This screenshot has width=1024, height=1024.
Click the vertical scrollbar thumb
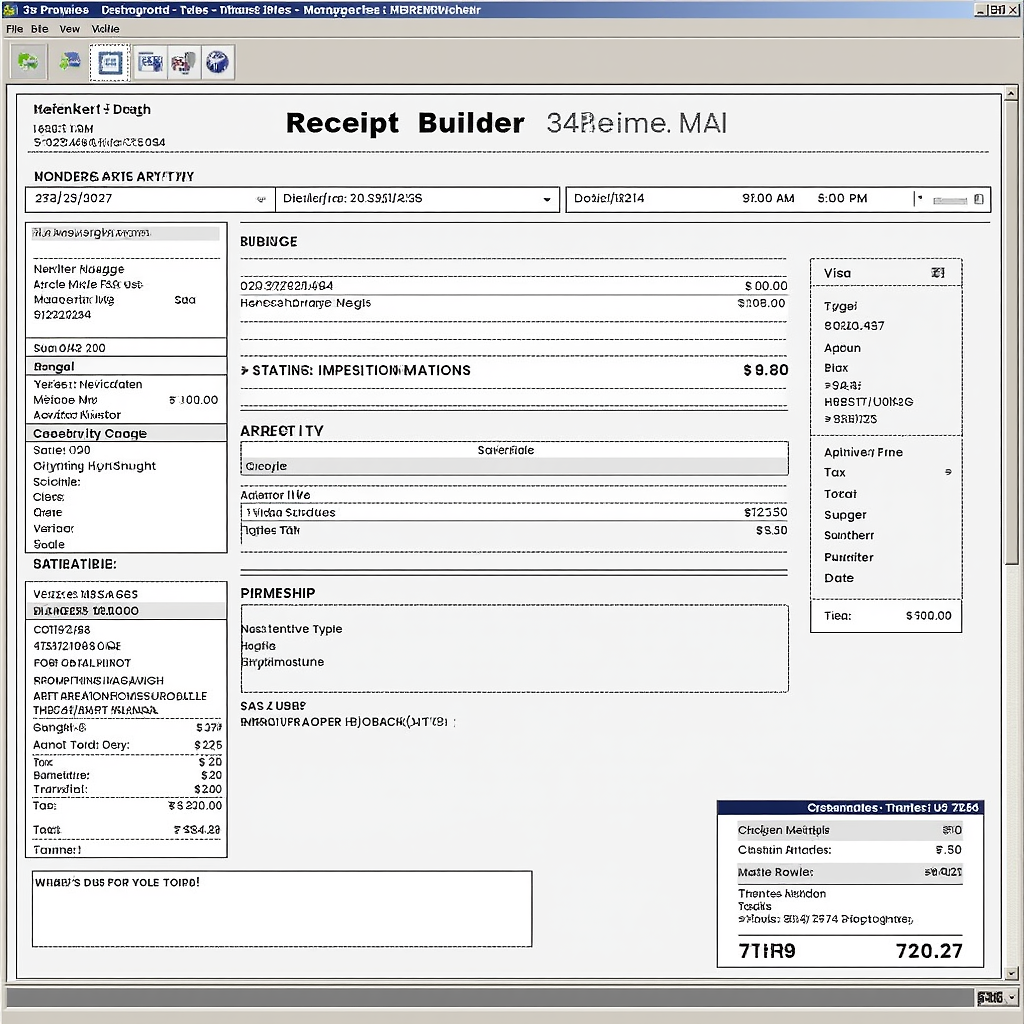(x=1011, y=333)
